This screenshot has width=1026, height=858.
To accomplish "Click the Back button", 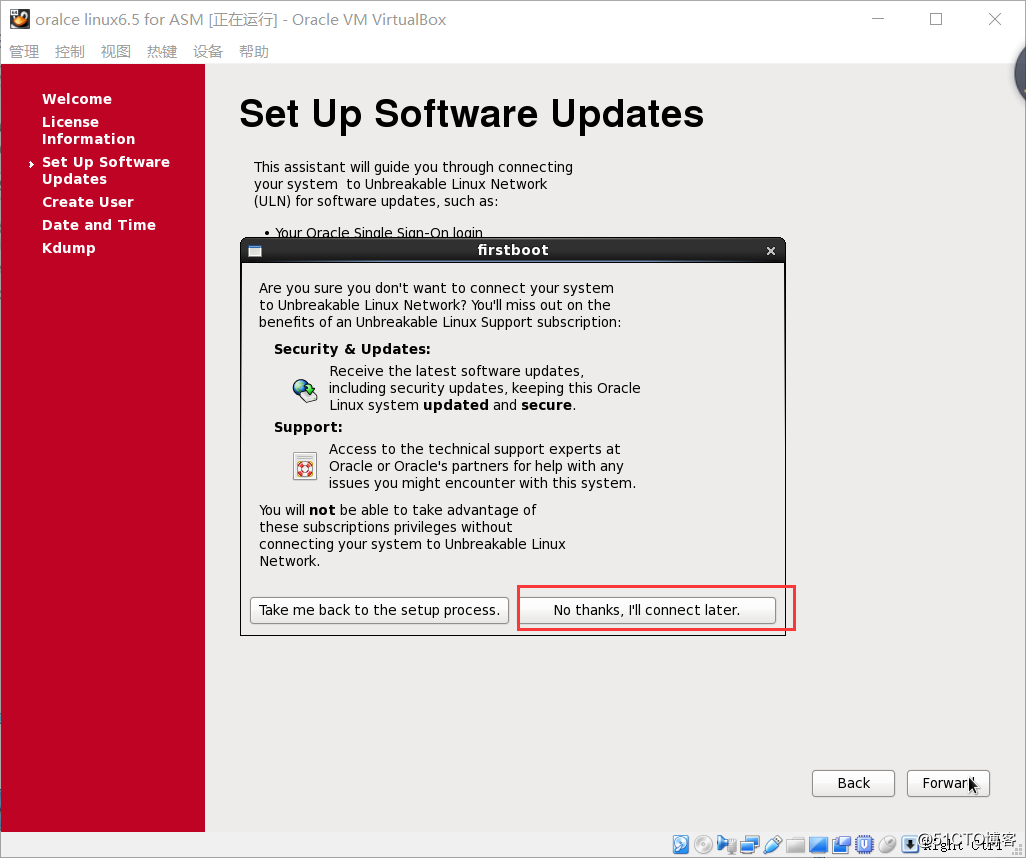I will click(853, 783).
